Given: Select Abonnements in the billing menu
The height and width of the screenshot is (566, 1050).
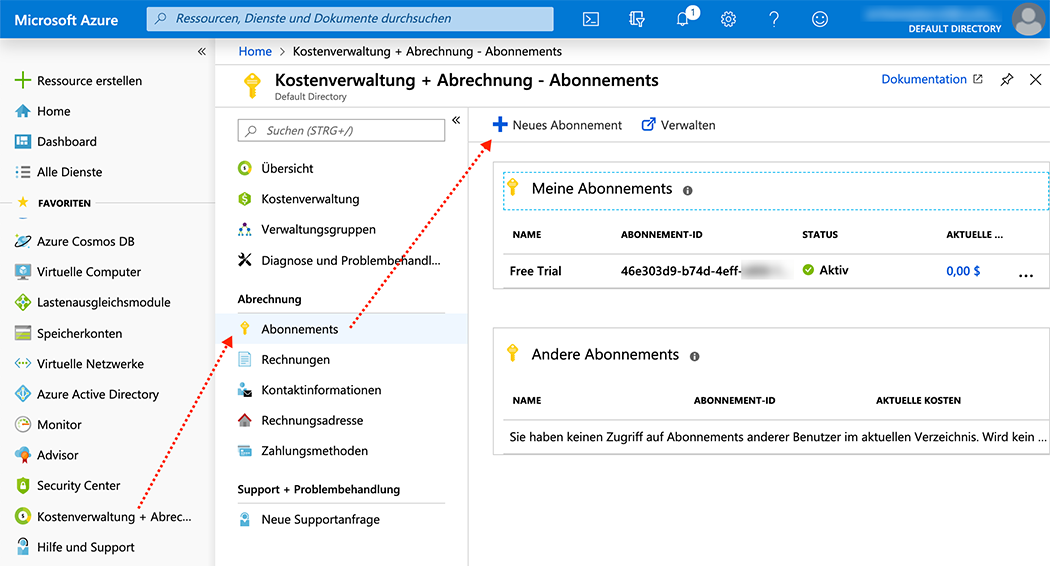Looking at the screenshot, I should [x=342, y=329].
